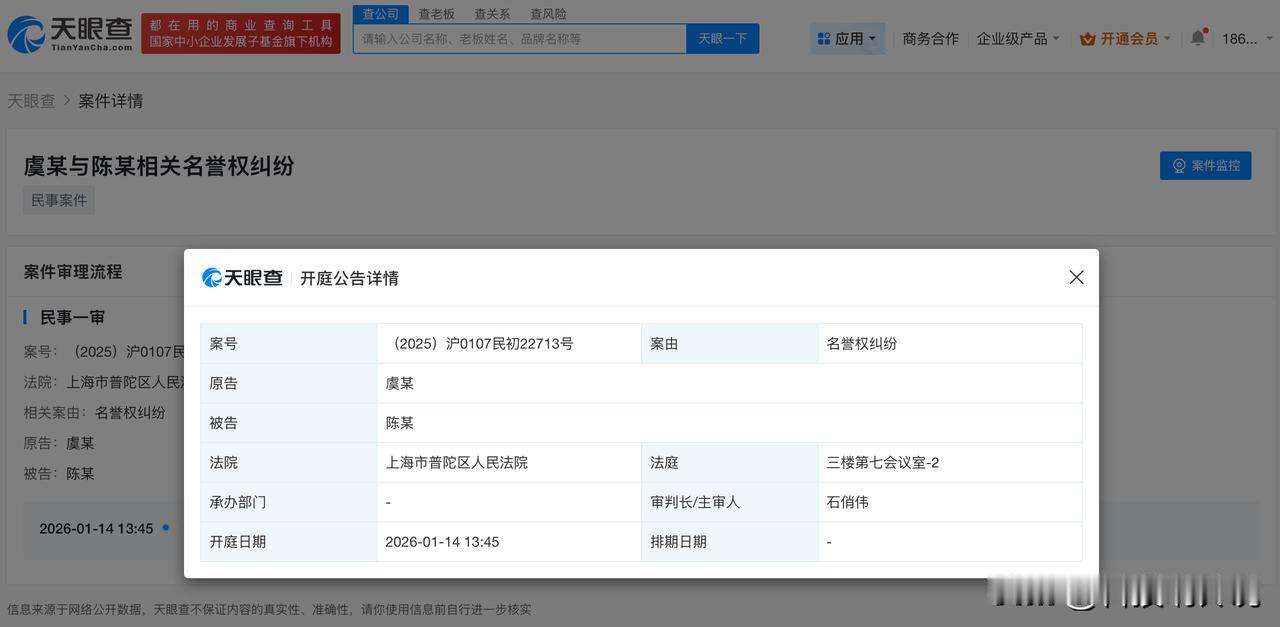1280x627 pixels.
Task: Close the 开庭公告详情 dialog
Action: [x=1076, y=277]
